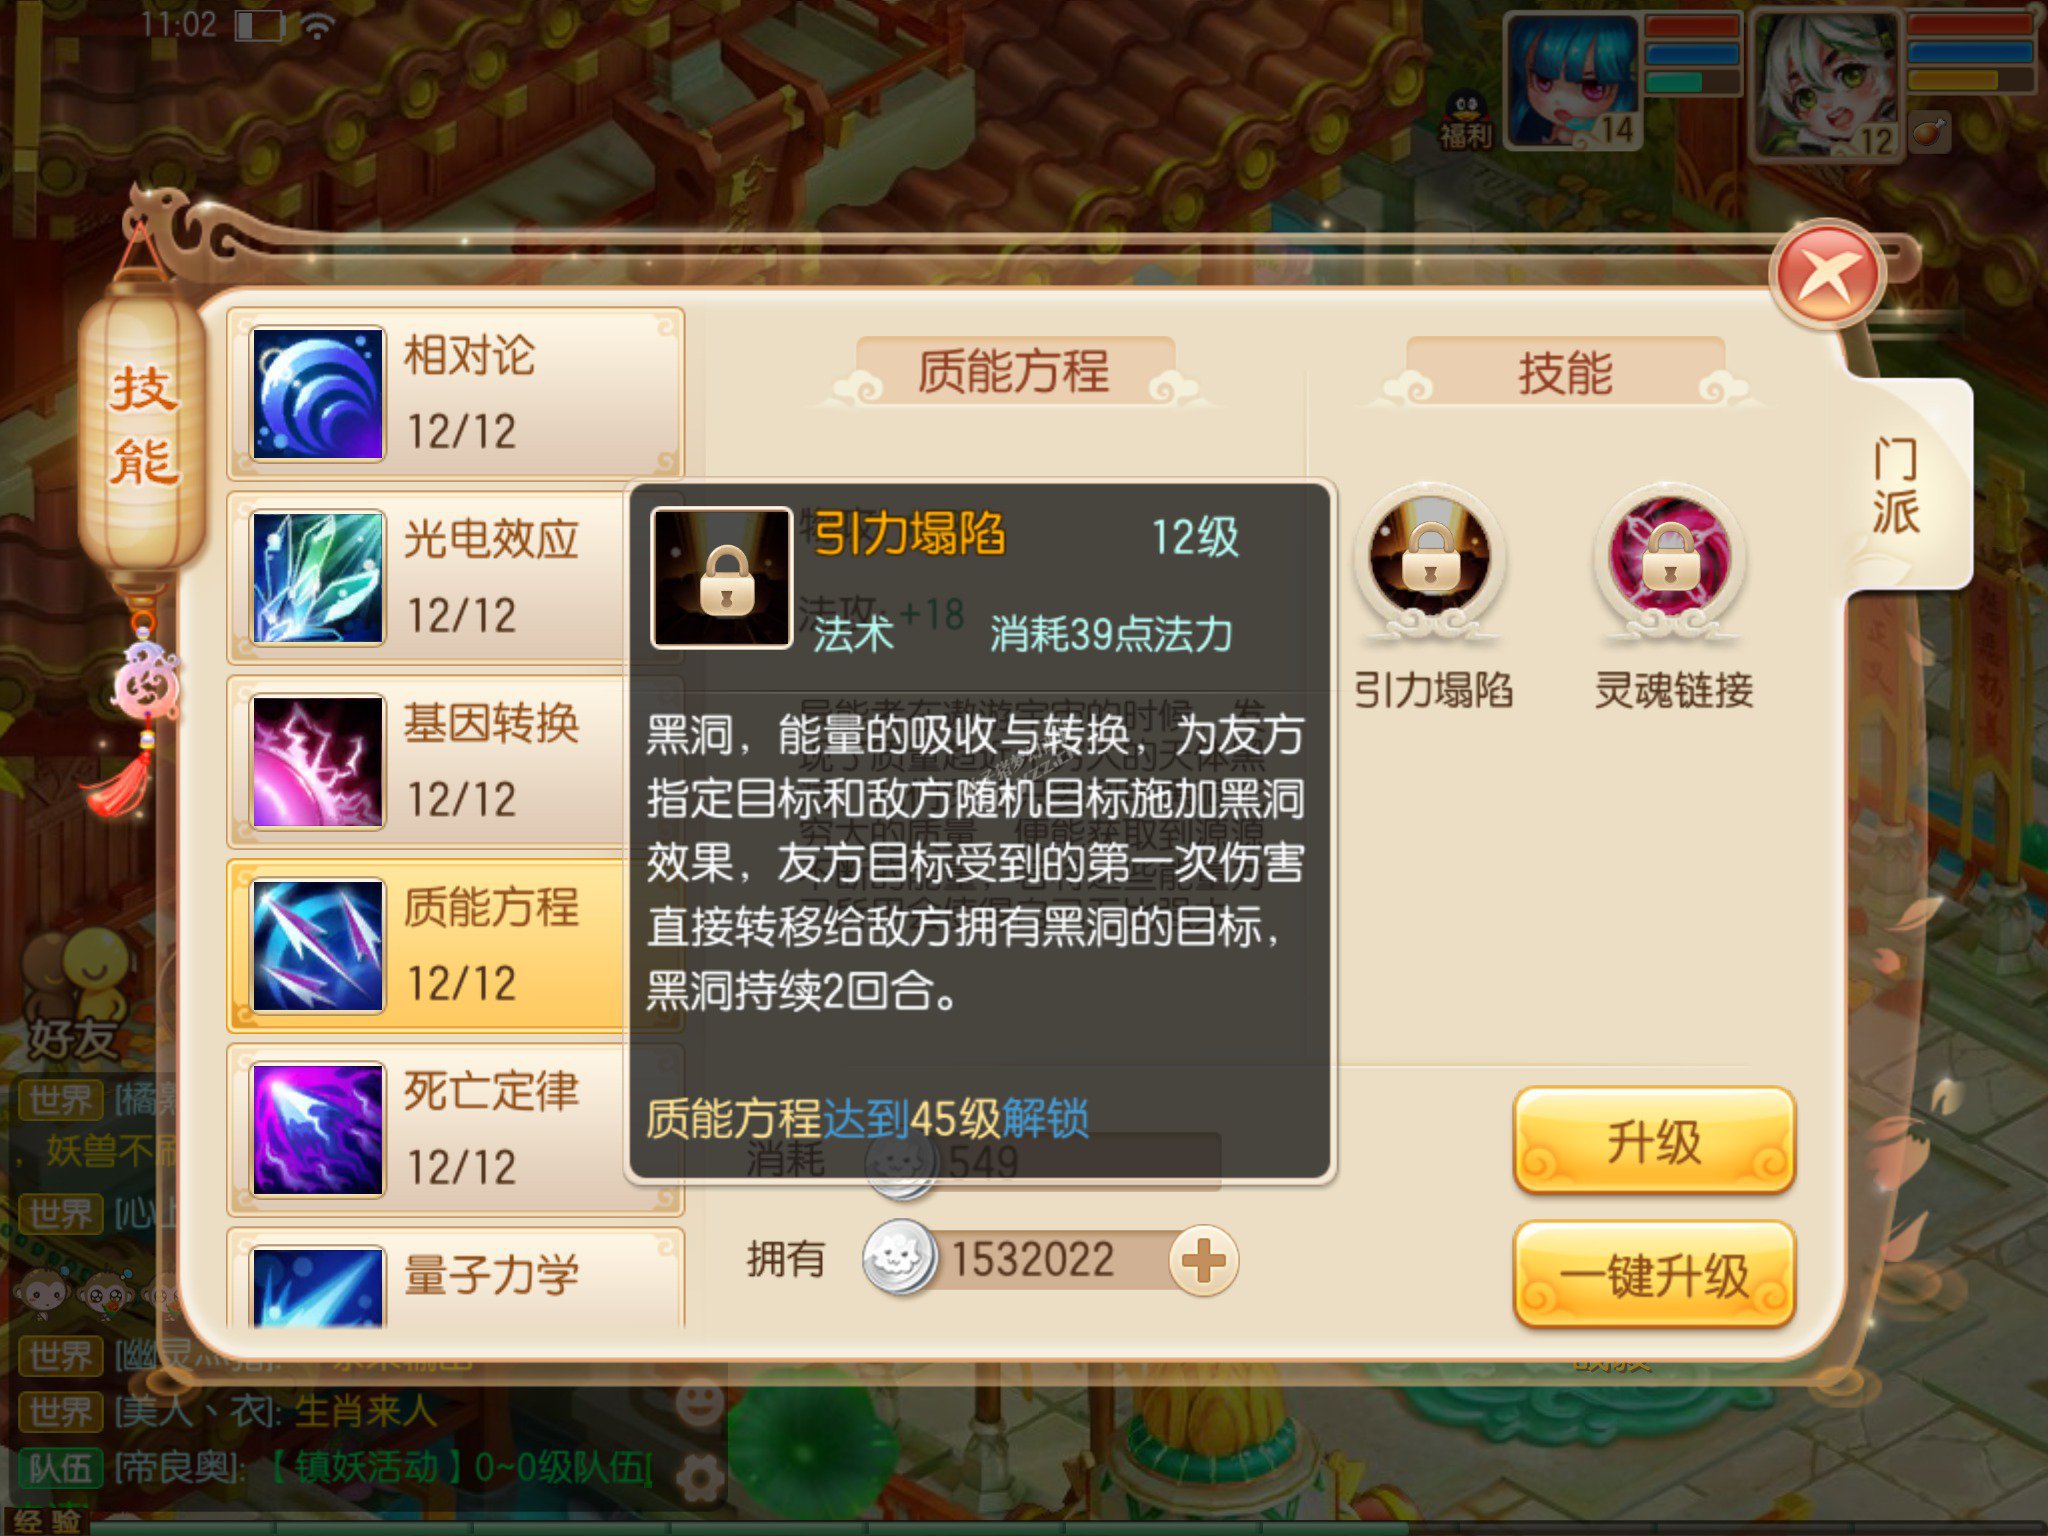
Task: Tap the locked 引力塌陷 skill icon
Action: click(x=1430, y=560)
